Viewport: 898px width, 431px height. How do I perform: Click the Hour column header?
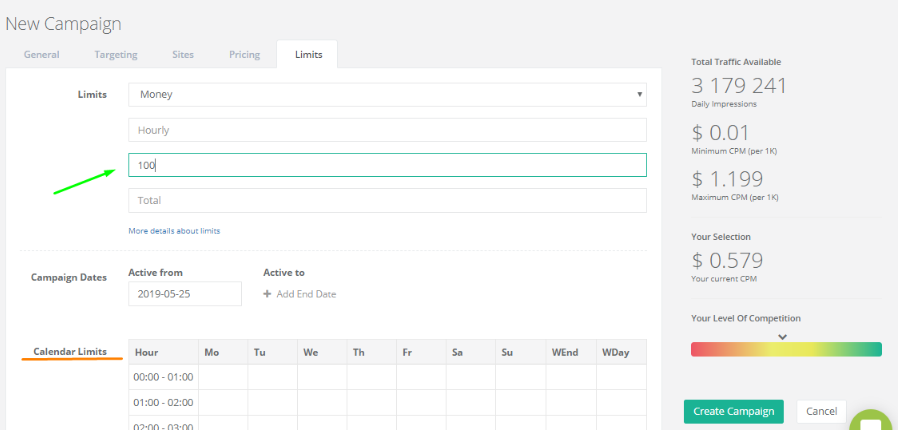tap(163, 352)
